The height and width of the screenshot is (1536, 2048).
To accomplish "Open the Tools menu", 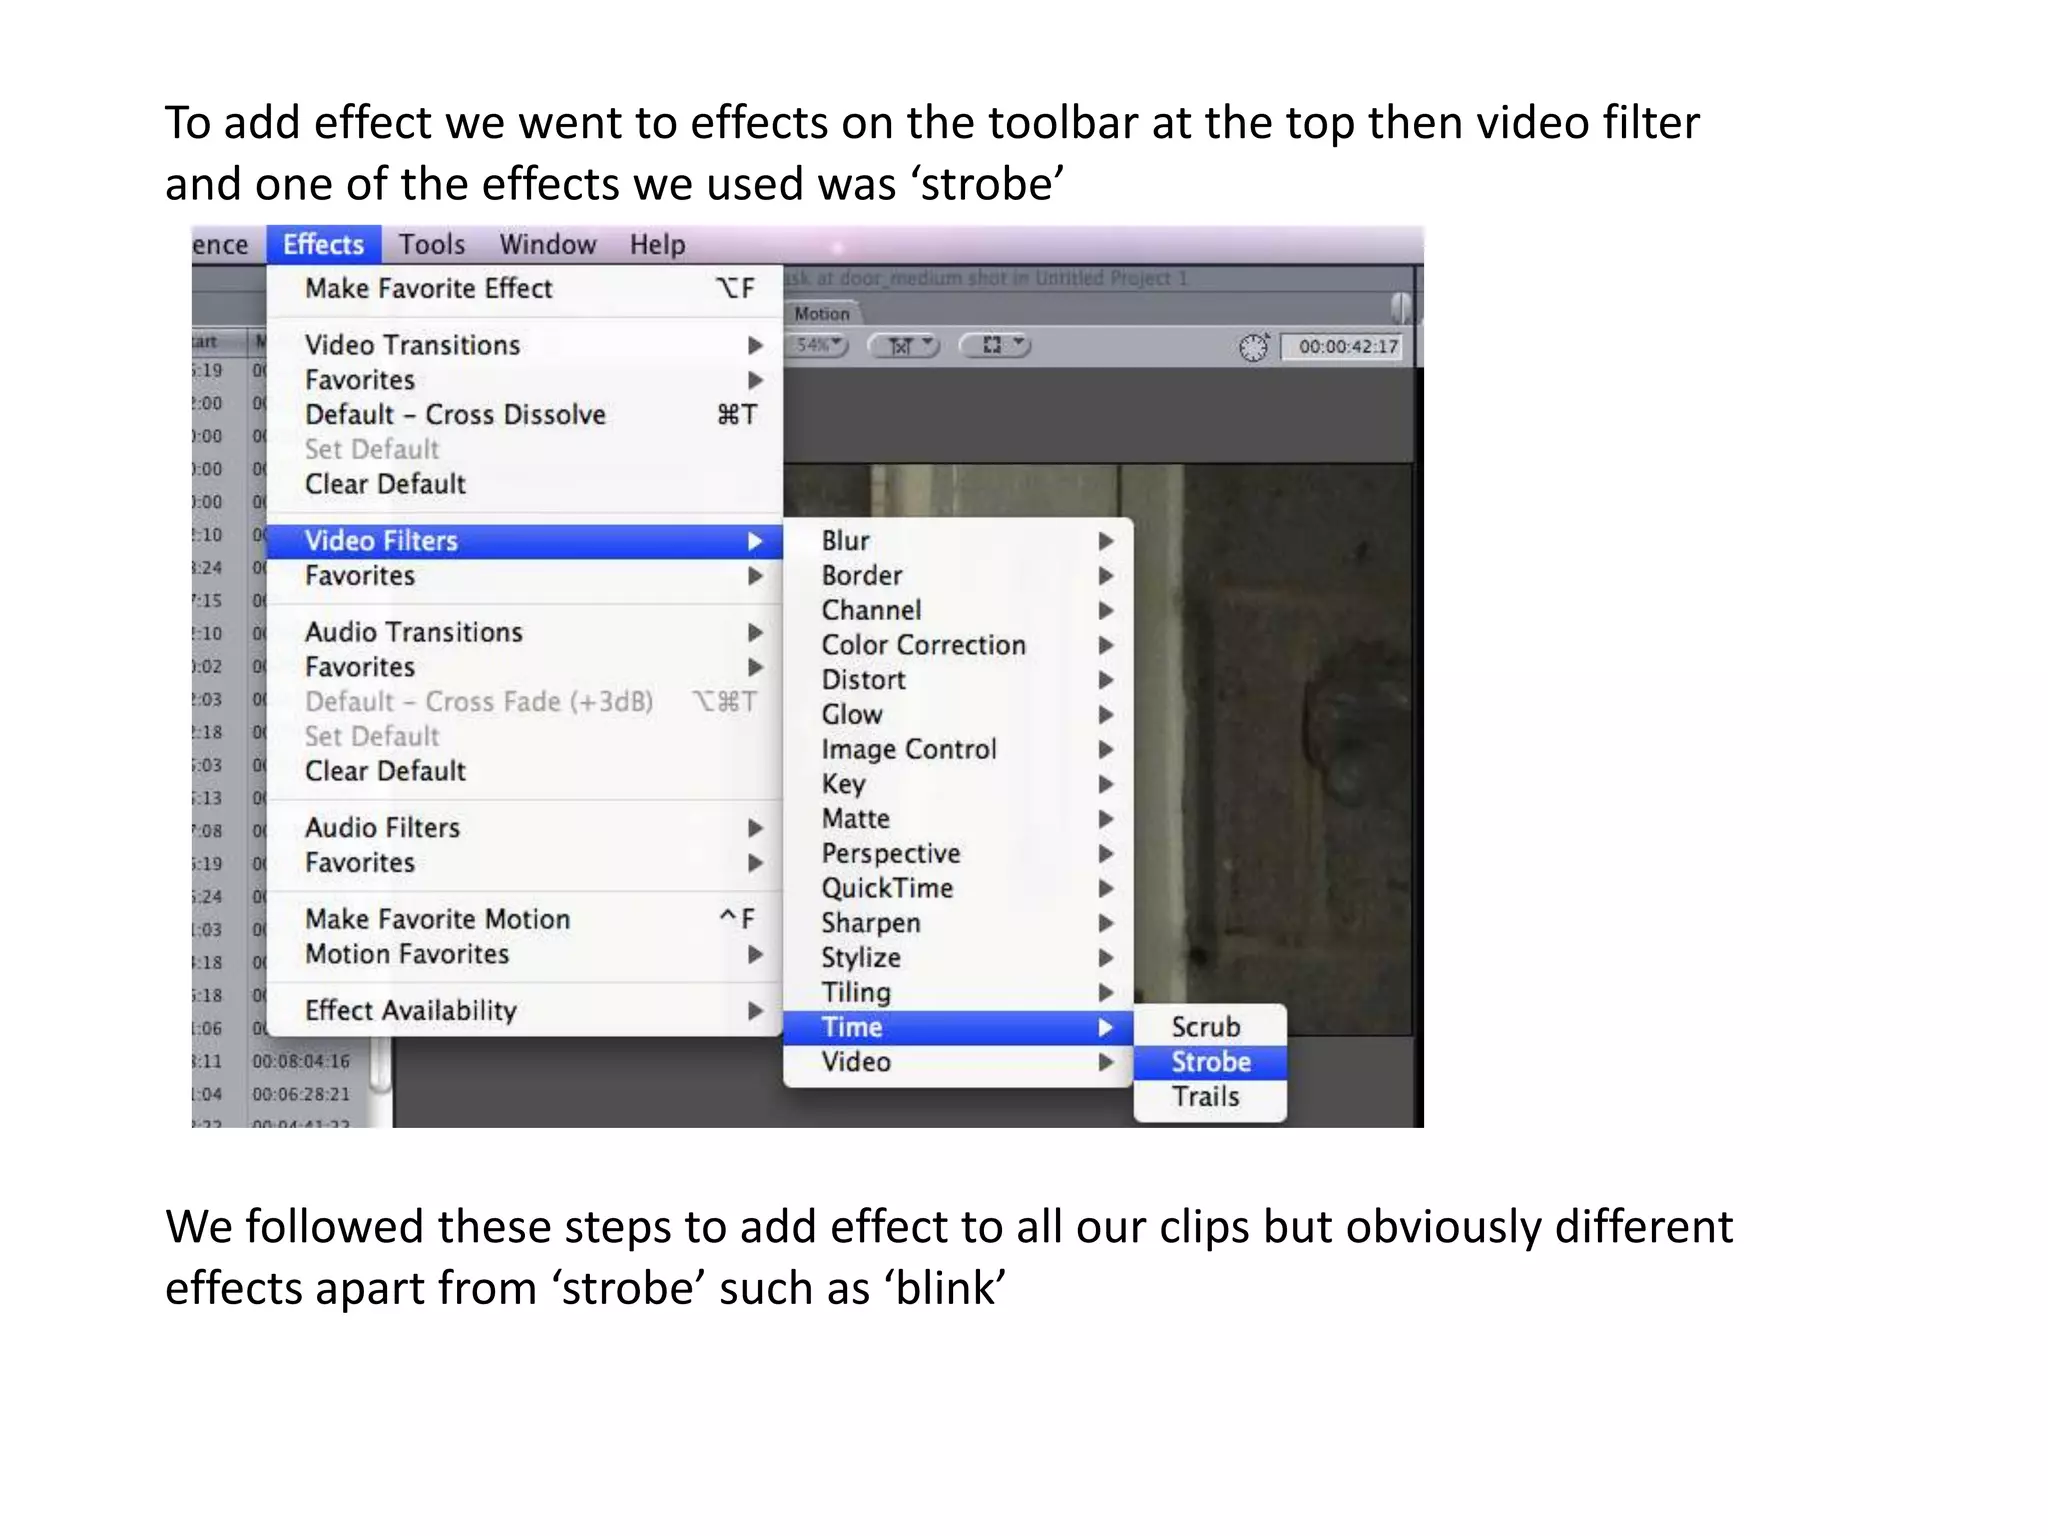I will pyautogui.click(x=432, y=244).
